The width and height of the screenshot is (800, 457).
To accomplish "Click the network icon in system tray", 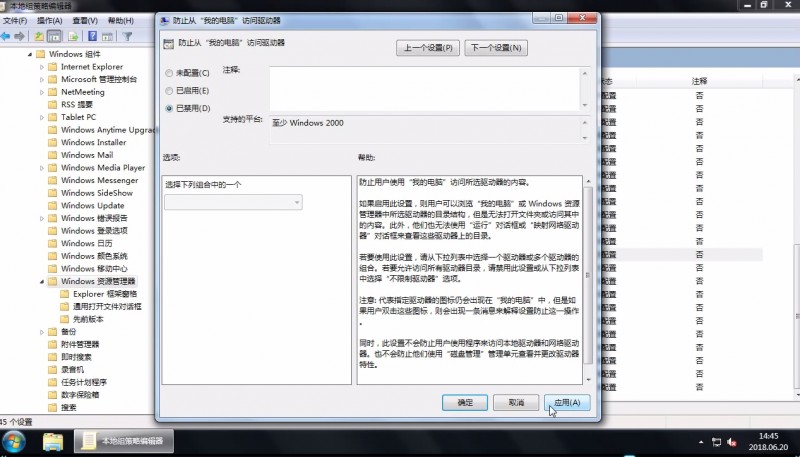I will coord(716,442).
